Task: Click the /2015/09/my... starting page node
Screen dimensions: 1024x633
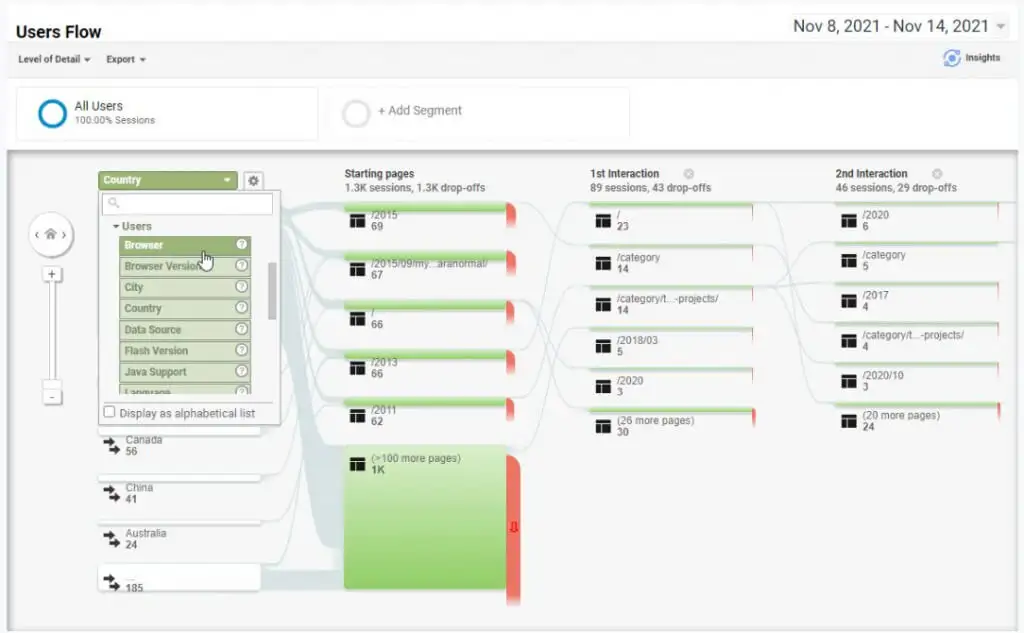Action: (x=424, y=265)
